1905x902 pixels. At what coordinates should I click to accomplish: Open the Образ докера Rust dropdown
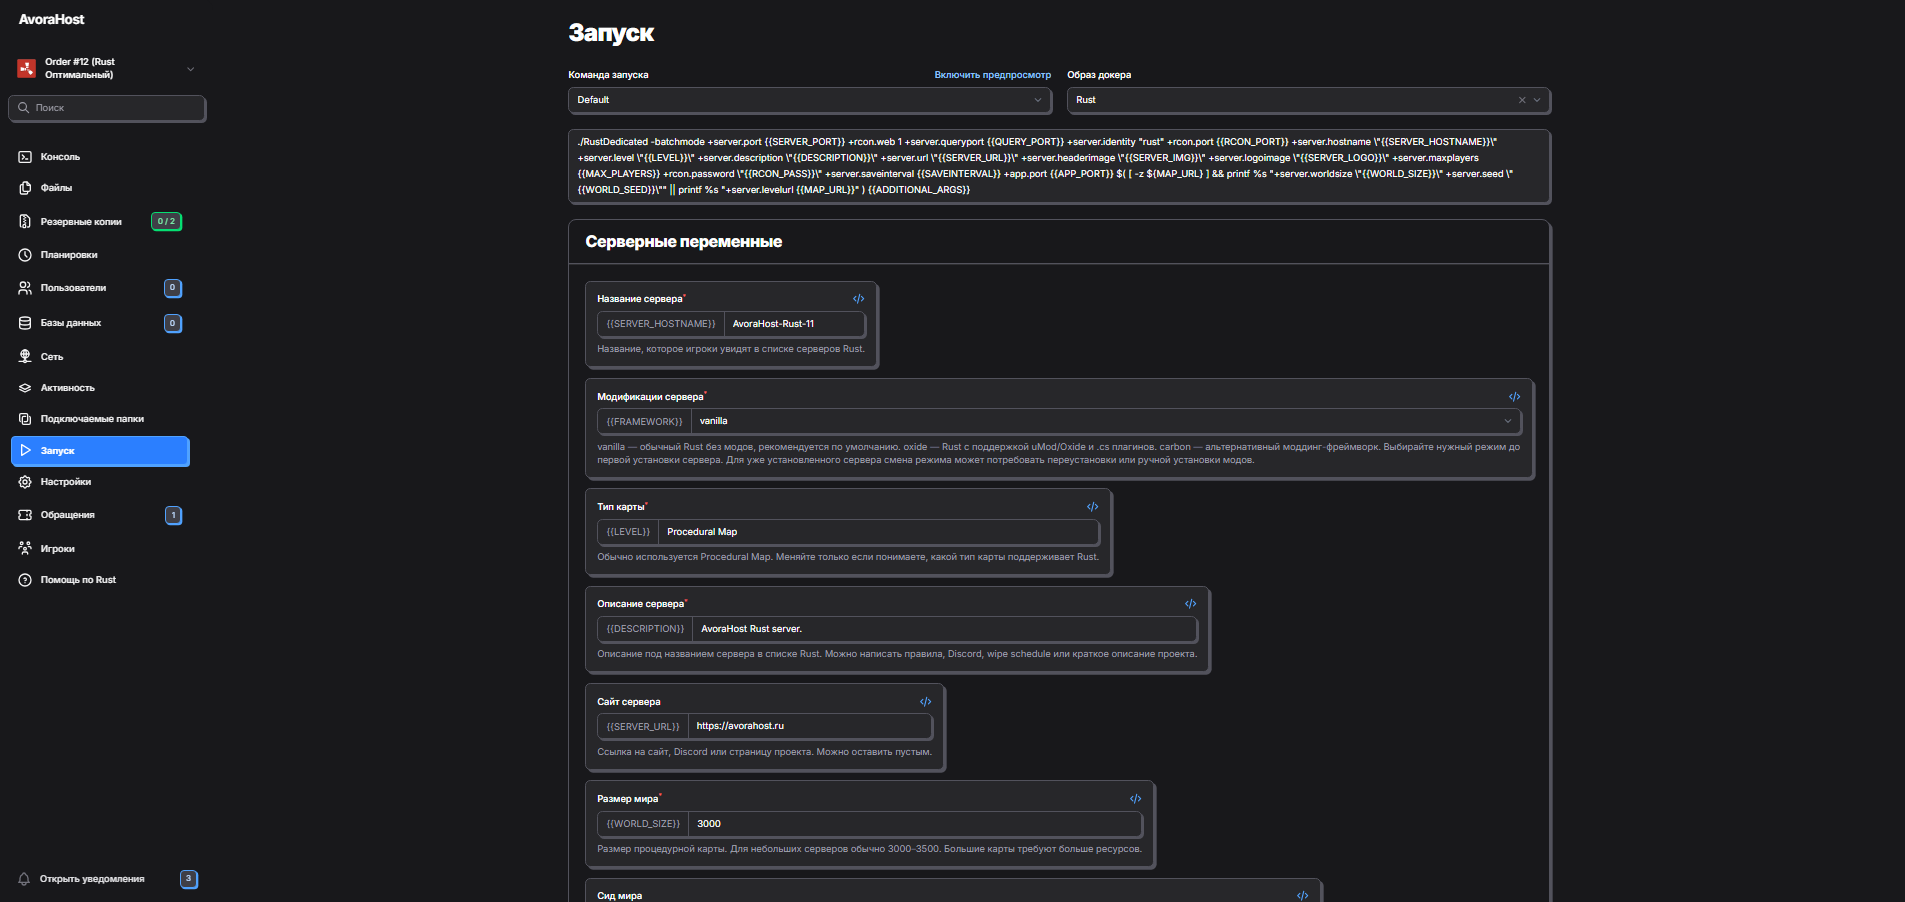1308,100
